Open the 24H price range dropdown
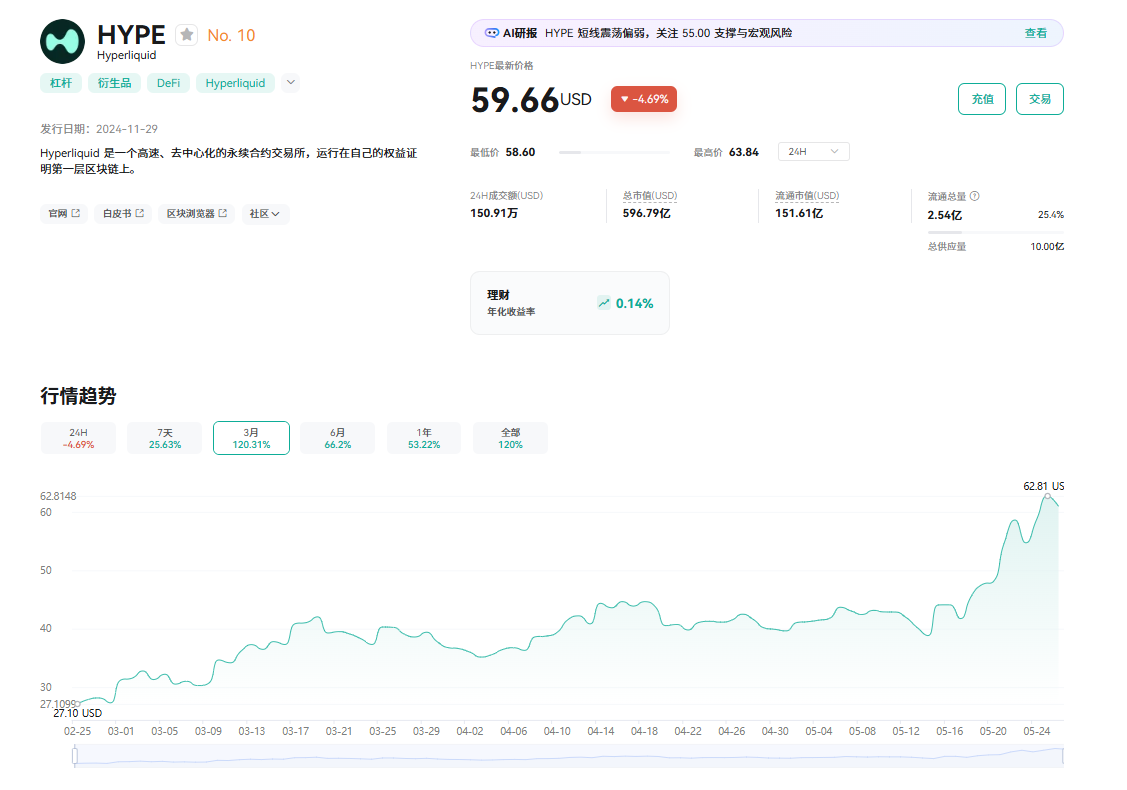The width and height of the screenshot is (1127, 790). tap(814, 152)
